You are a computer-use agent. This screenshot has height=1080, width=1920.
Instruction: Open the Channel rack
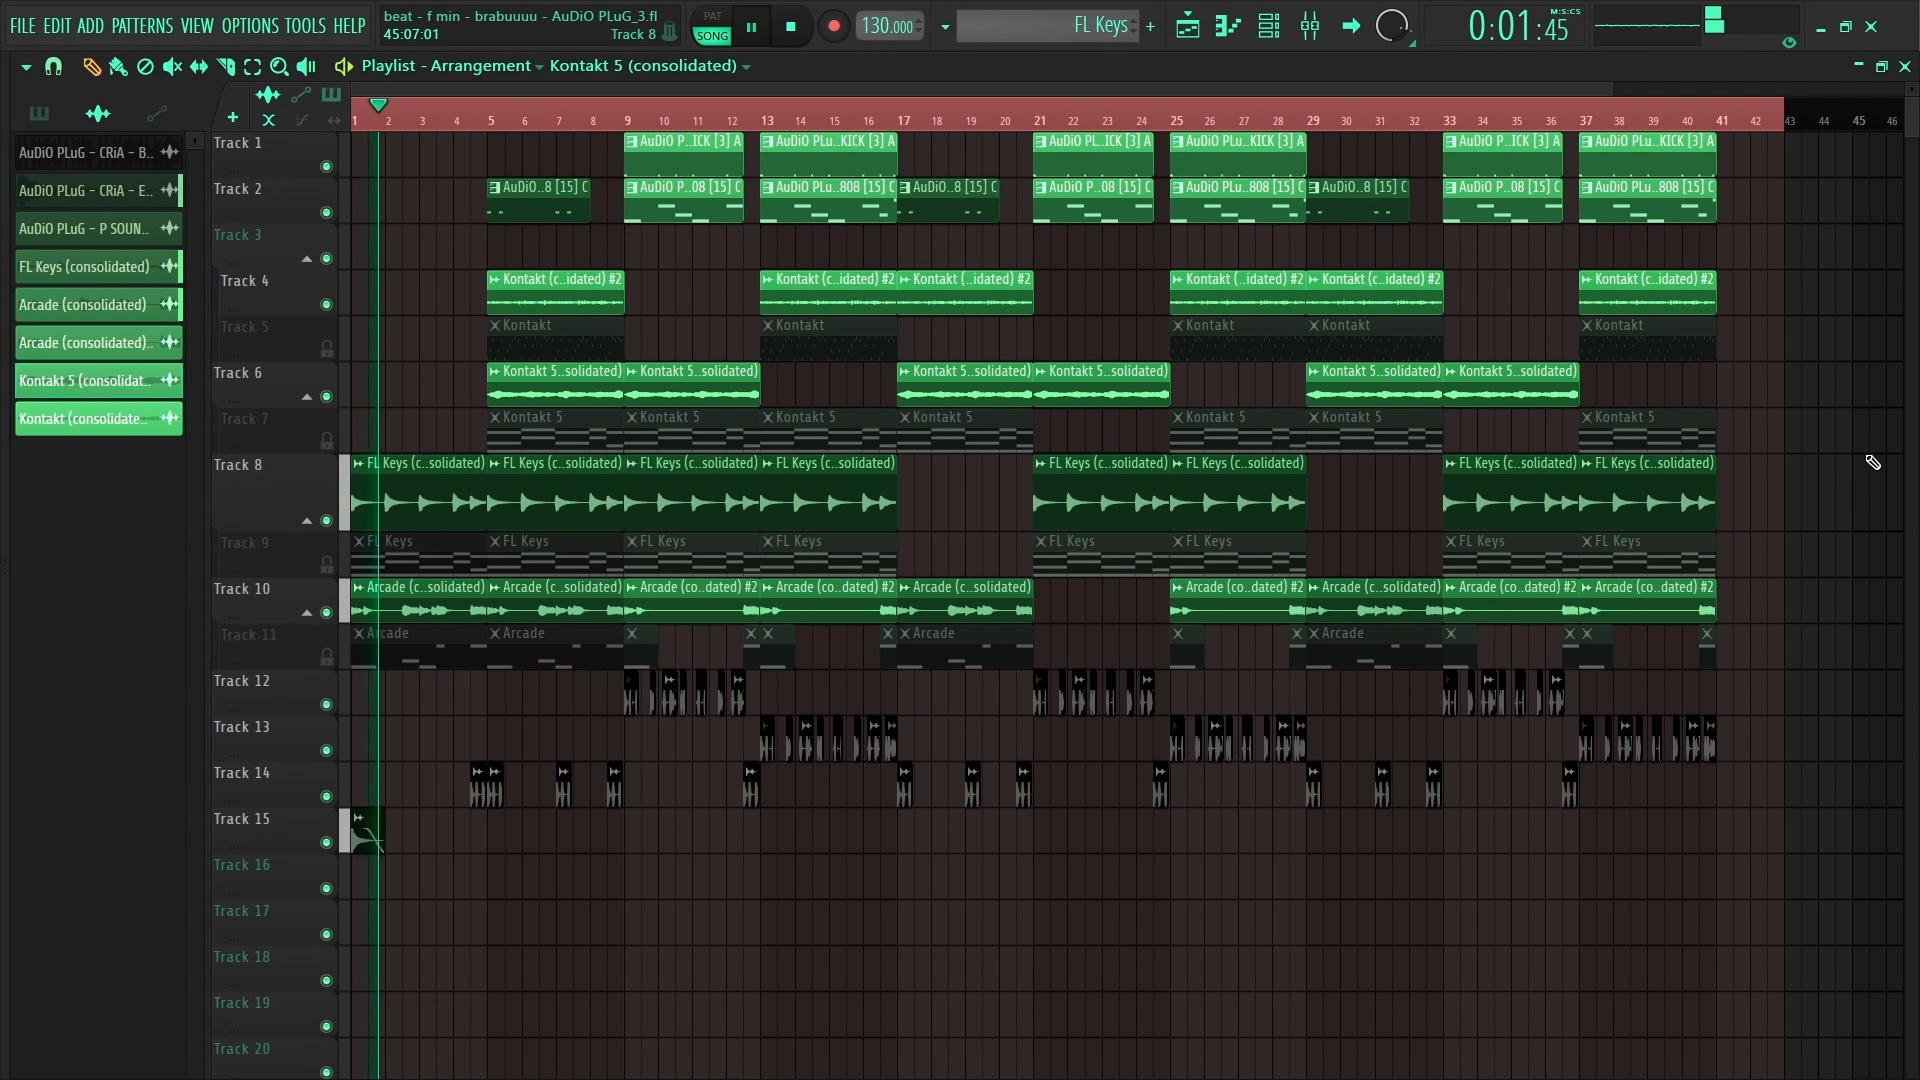1268,26
